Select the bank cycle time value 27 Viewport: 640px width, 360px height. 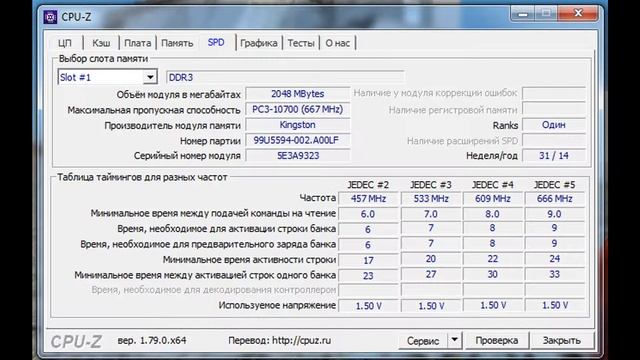pyautogui.click(x=431, y=274)
